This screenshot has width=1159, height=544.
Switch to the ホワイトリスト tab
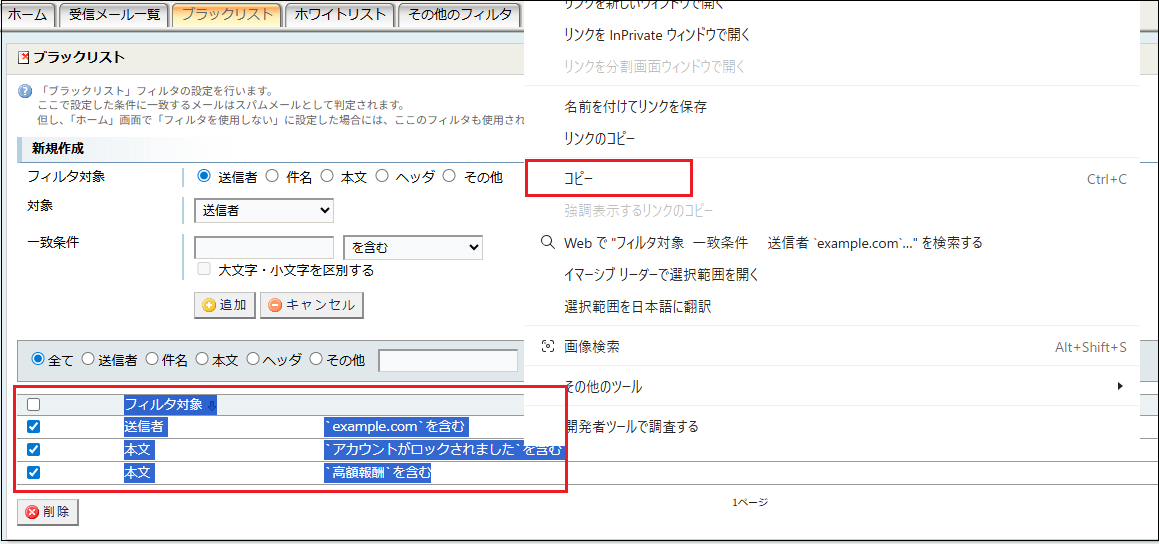340,14
